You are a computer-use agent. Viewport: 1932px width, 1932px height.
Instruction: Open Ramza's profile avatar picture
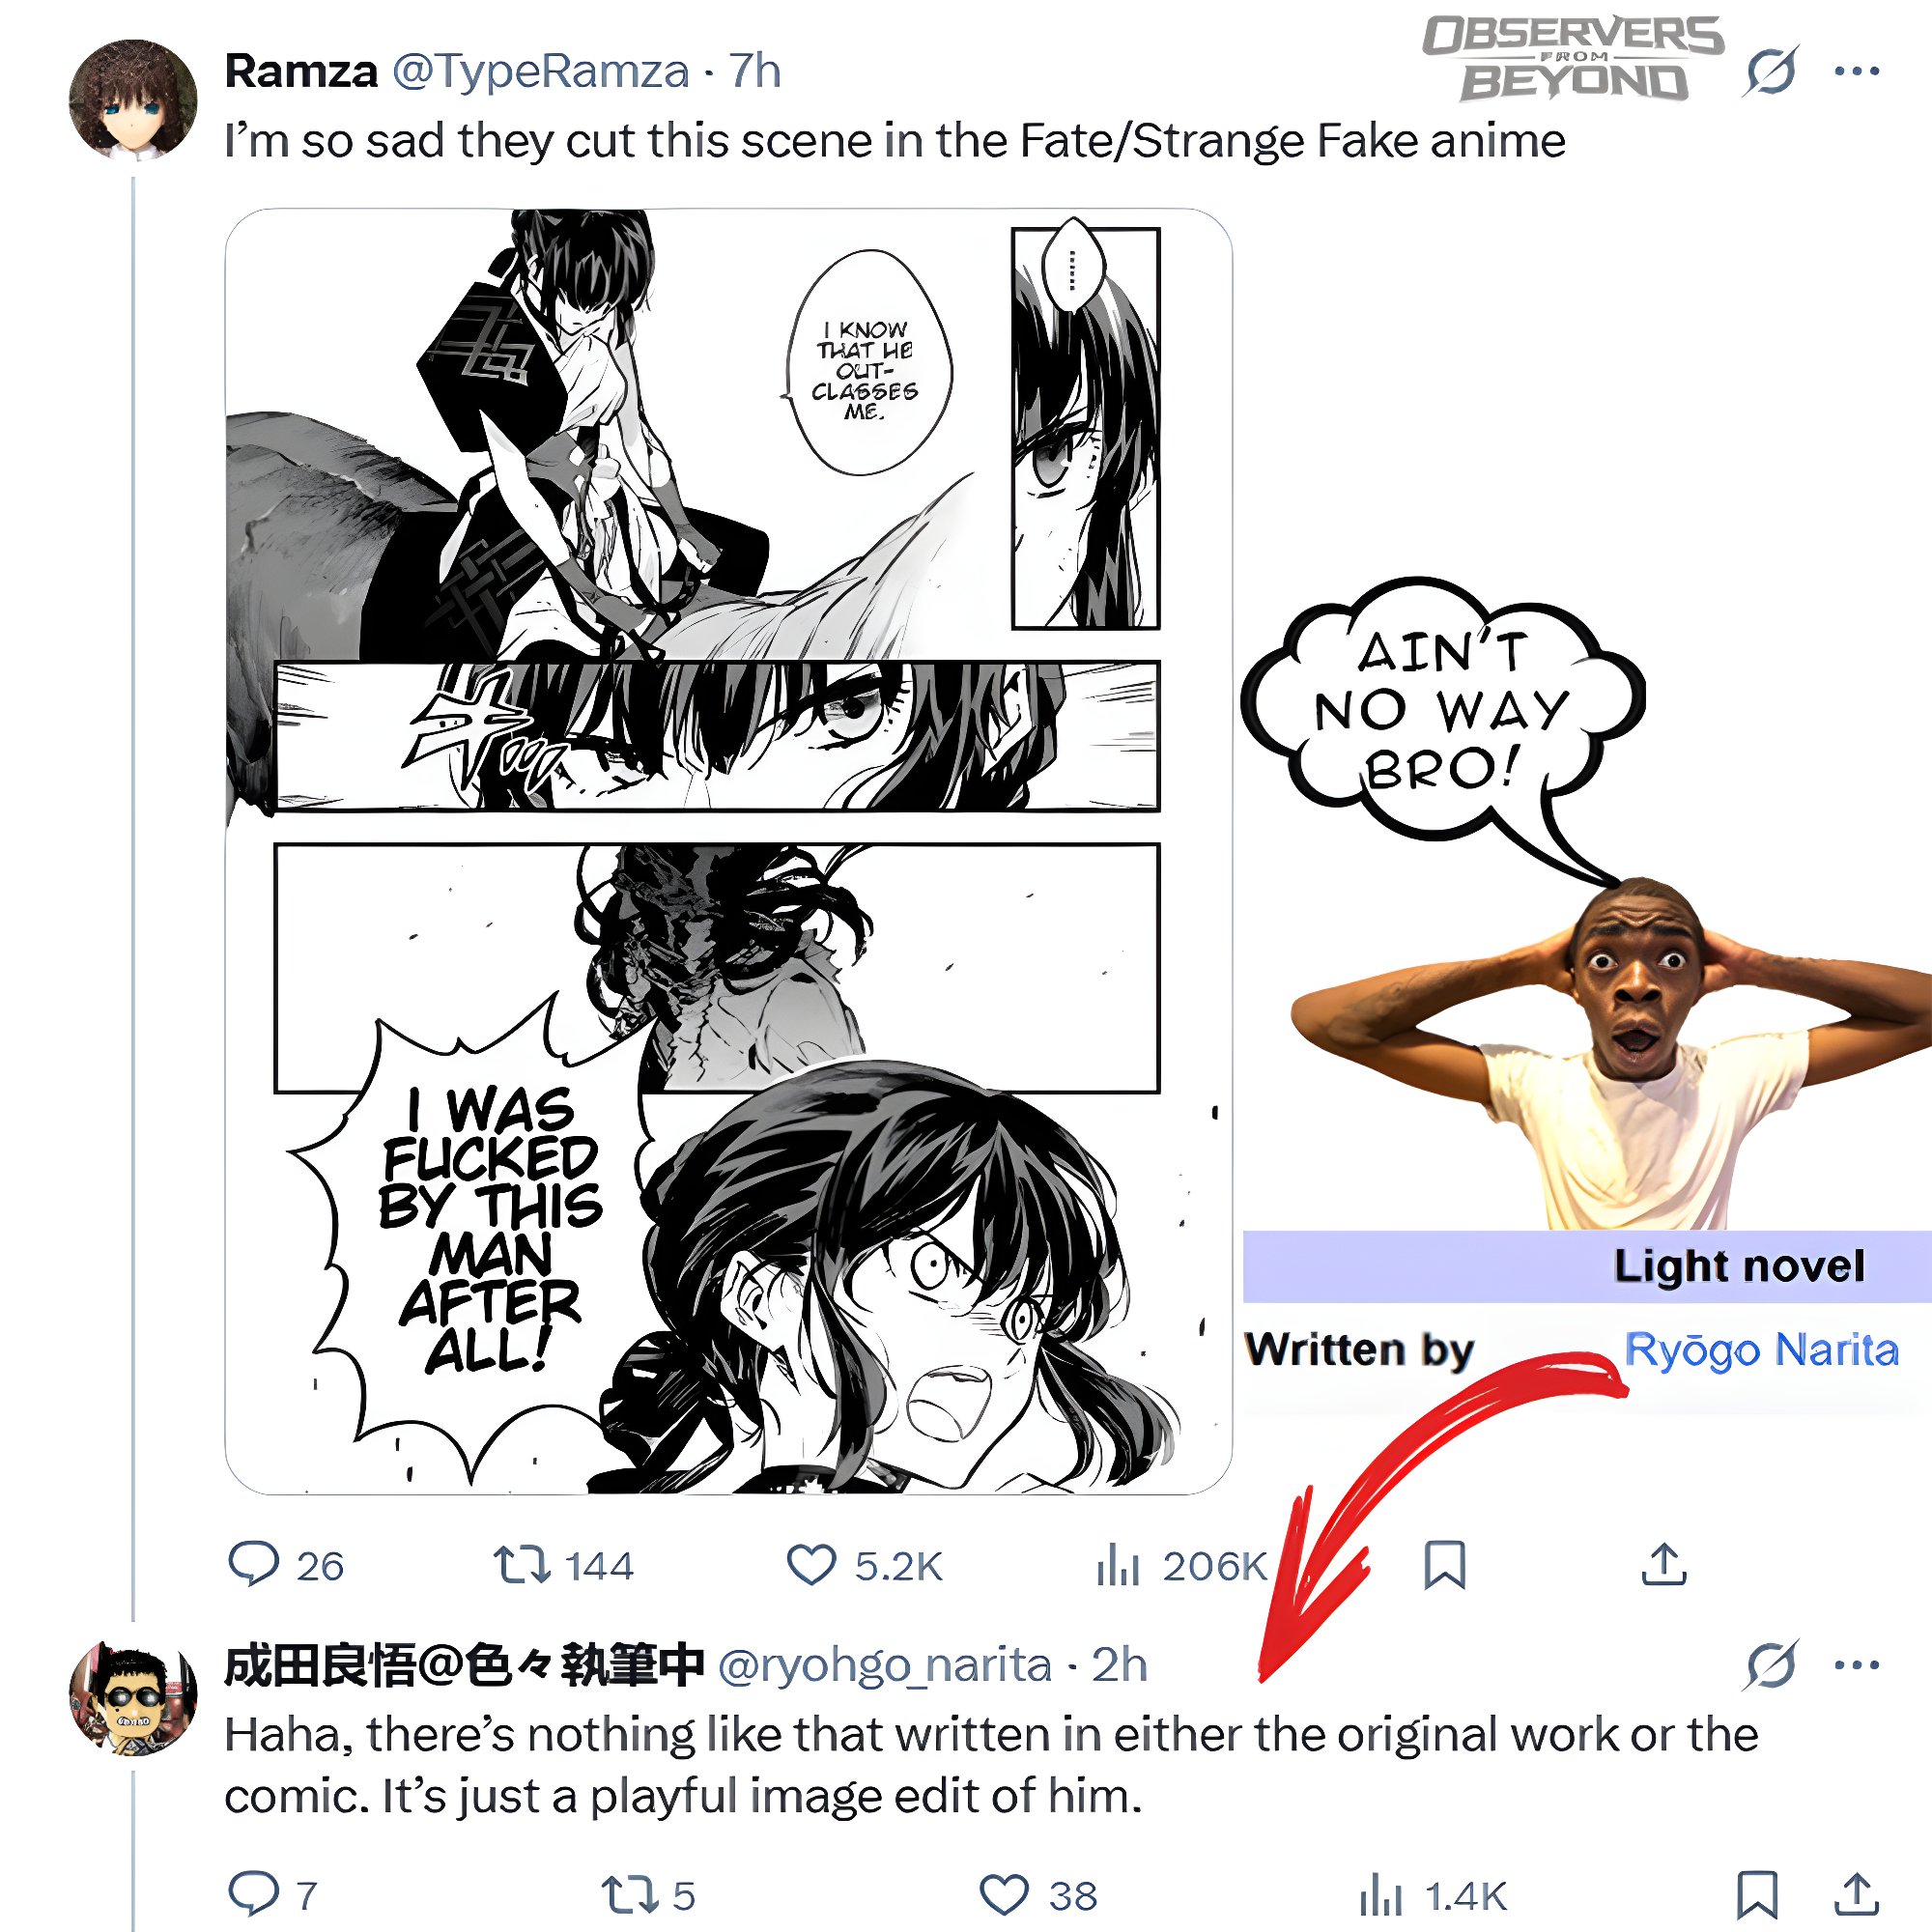point(133,100)
